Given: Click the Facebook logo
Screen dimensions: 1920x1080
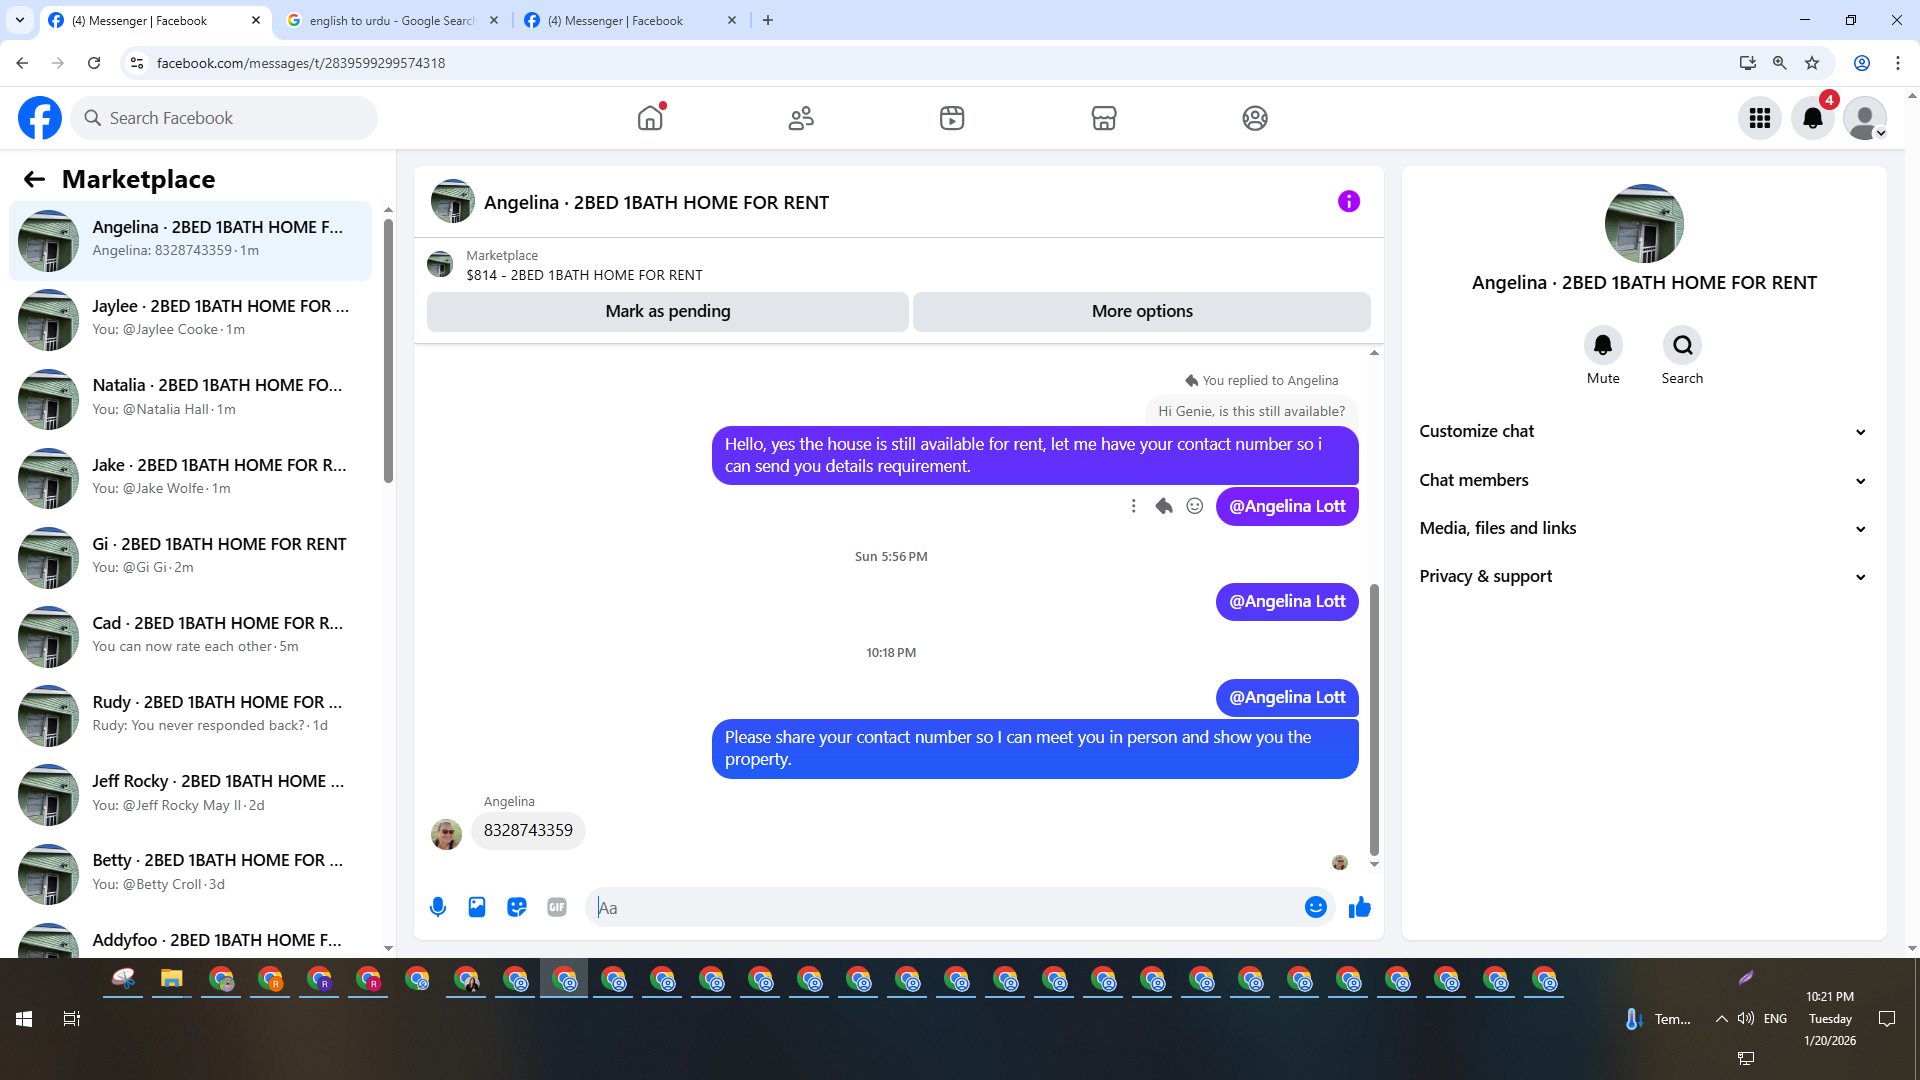Looking at the screenshot, I should click(40, 118).
